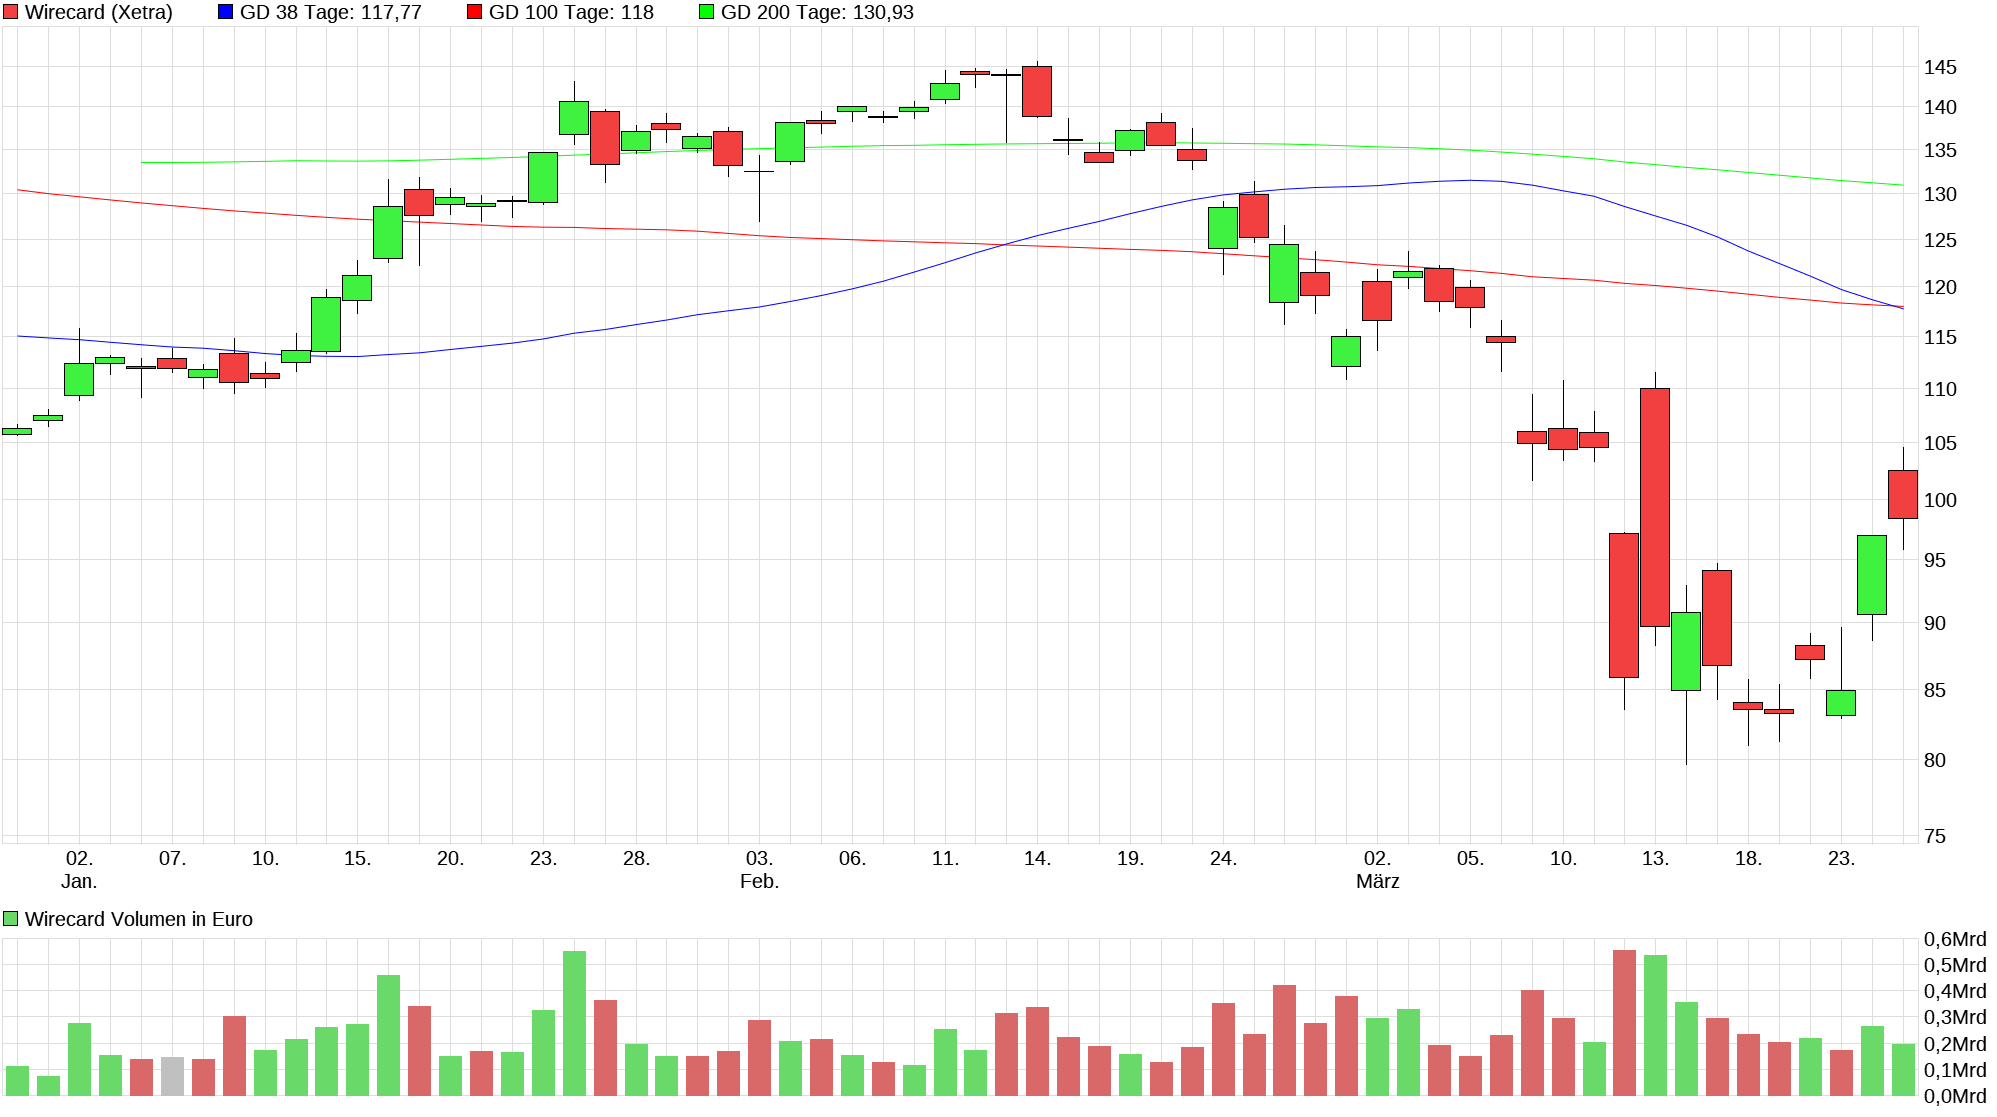Click the last red candlestick near 100
The width and height of the screenshot is (1997, 1117).
[x=1902, y=494]
